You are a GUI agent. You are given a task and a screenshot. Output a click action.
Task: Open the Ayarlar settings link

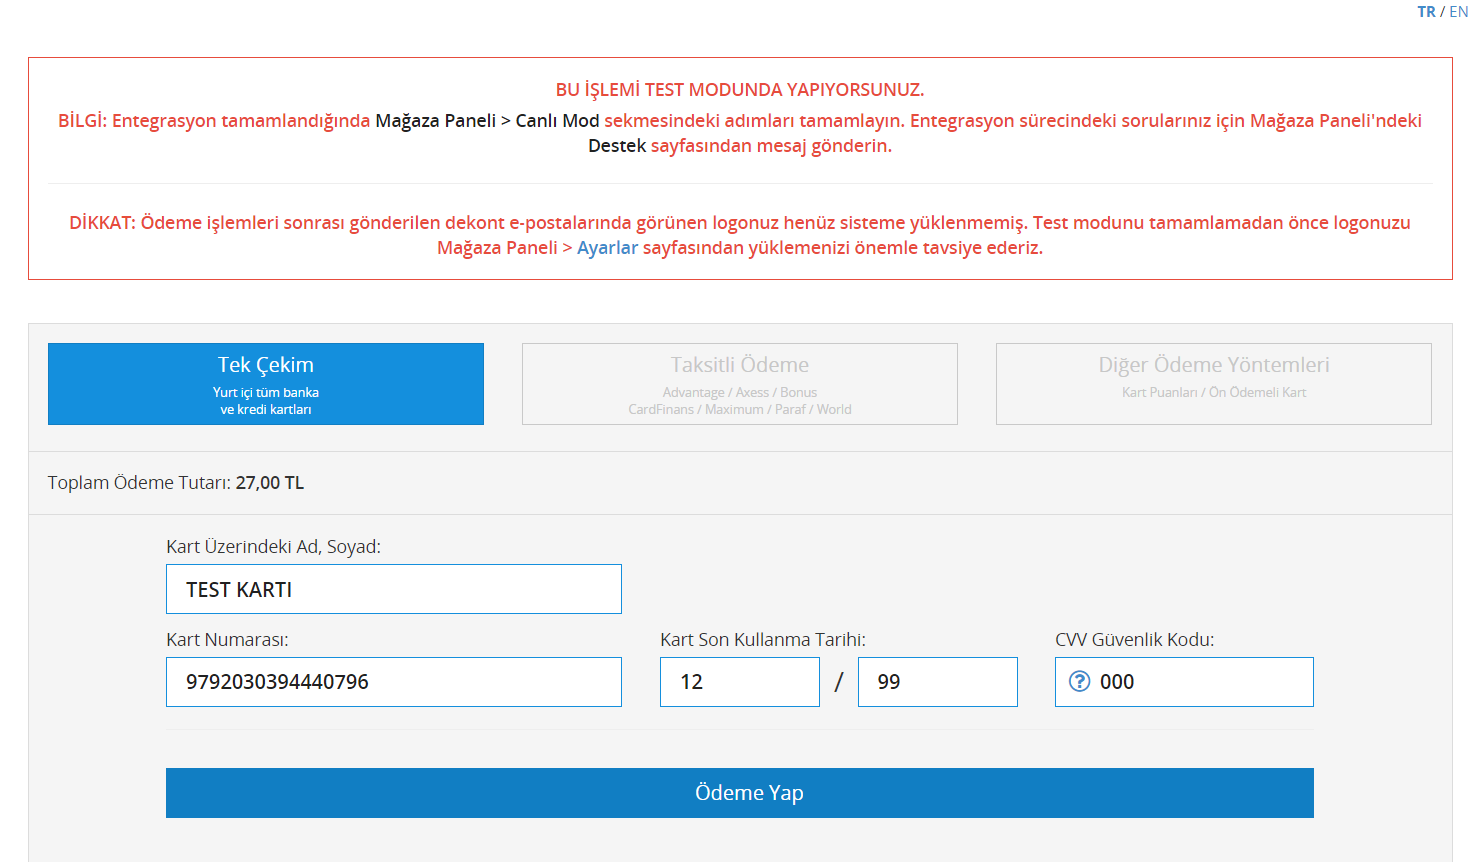point(607,247)
